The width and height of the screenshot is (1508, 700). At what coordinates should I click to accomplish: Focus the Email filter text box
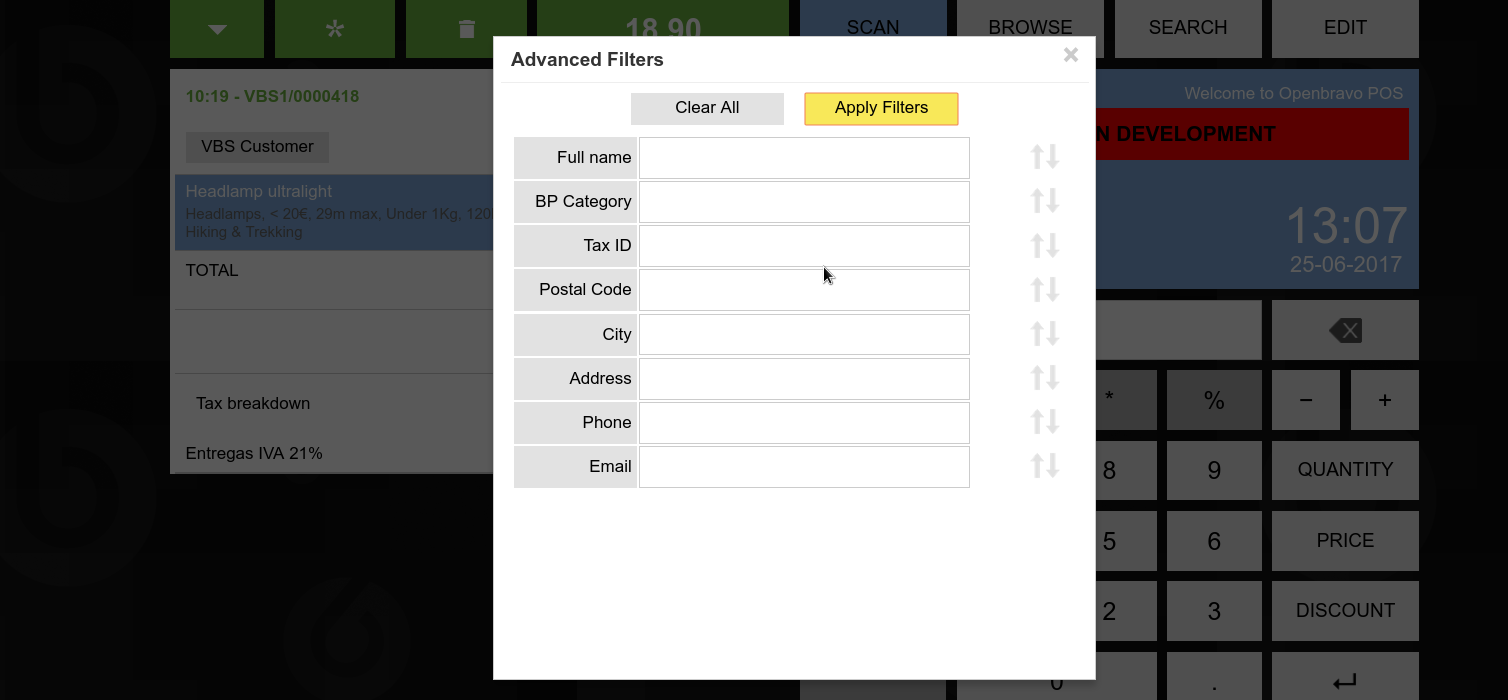pos(804,467)
